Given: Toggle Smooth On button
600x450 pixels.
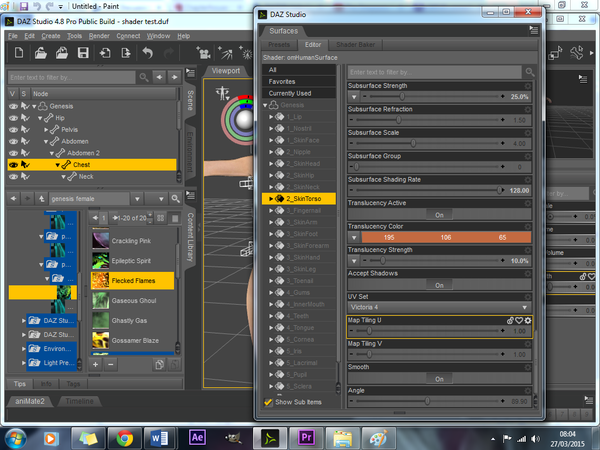Looking at the screenshot, I should [439, 379].
